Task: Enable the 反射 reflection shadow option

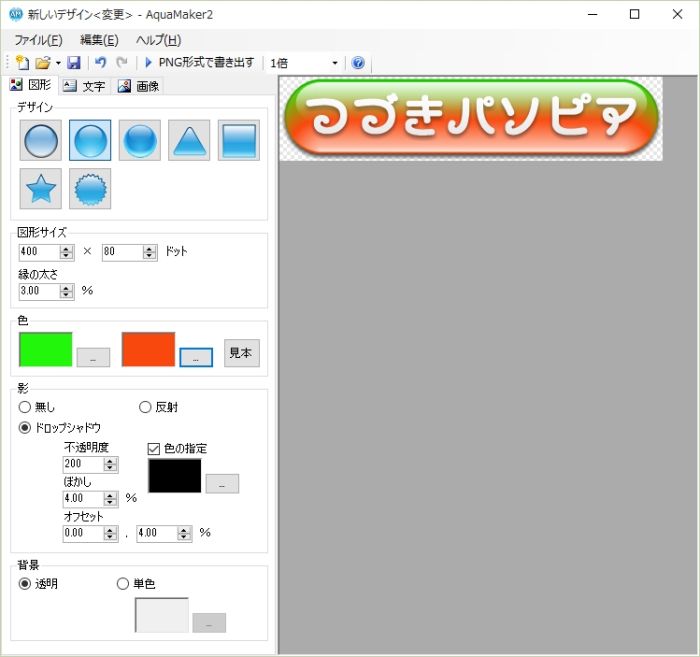Action: click(x=145, y=407)
